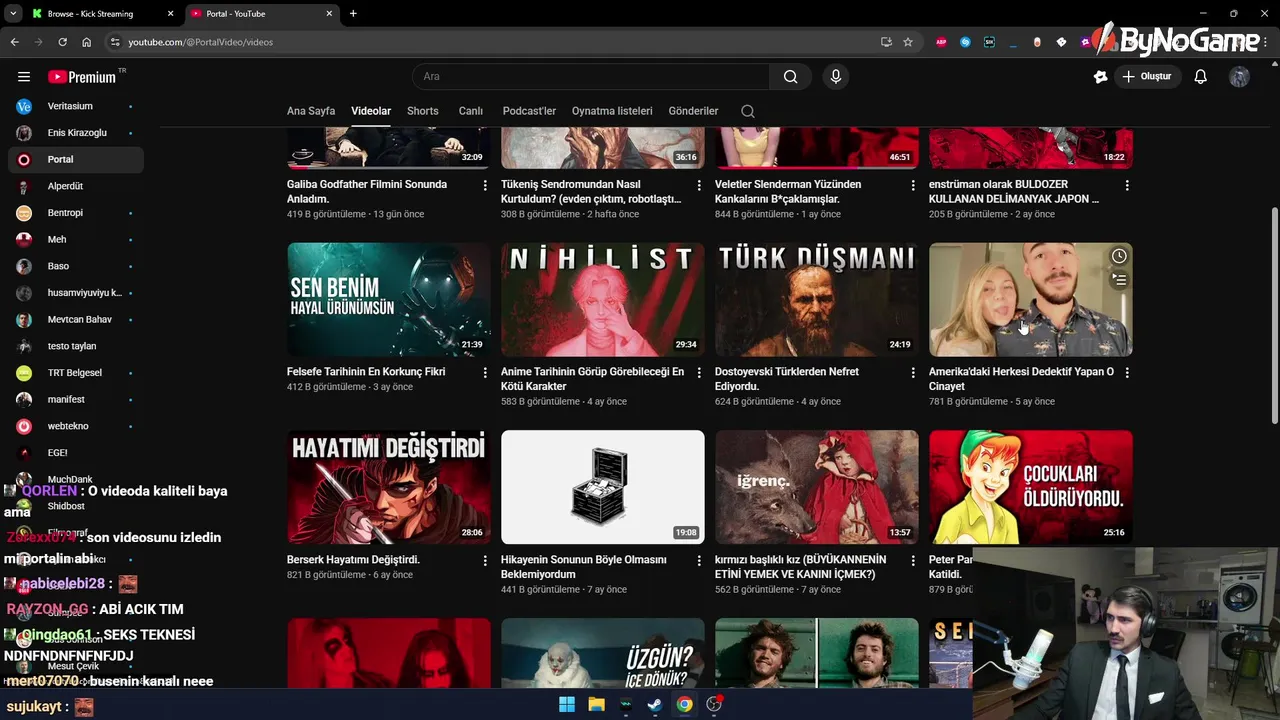Open options menu for Godfather video
Screen dimensions: 1280x720
(x=485, y=185)
